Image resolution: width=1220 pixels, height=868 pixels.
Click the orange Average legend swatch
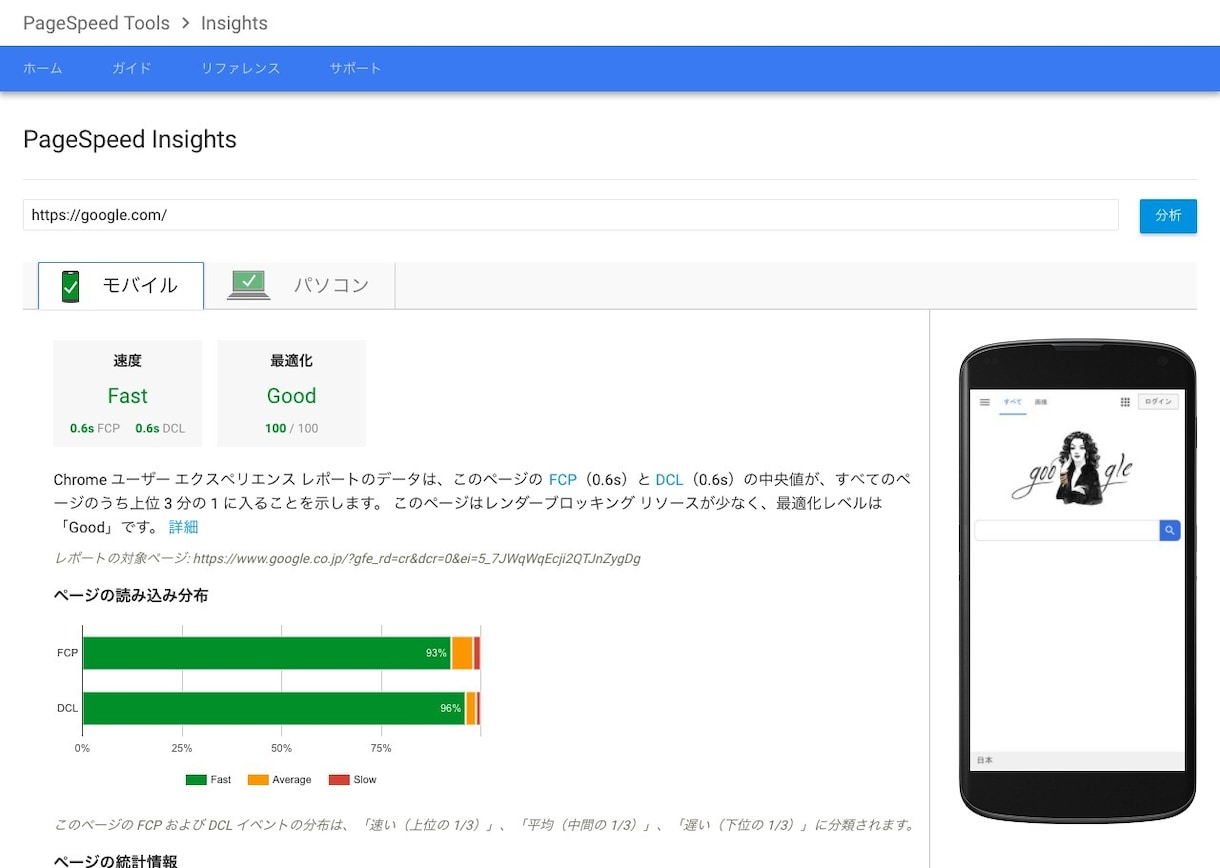(x=258, y=780)
